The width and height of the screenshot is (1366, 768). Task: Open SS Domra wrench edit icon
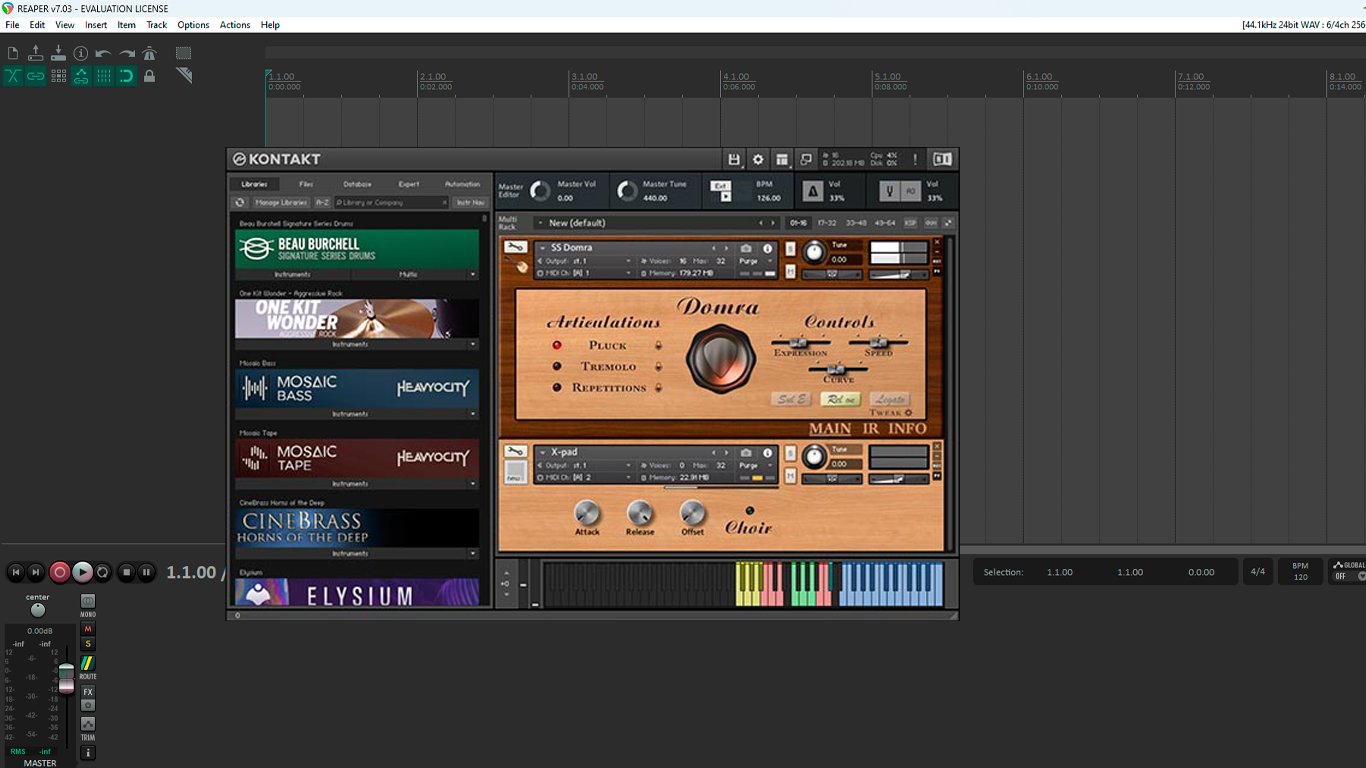click(x=516, y=247)
